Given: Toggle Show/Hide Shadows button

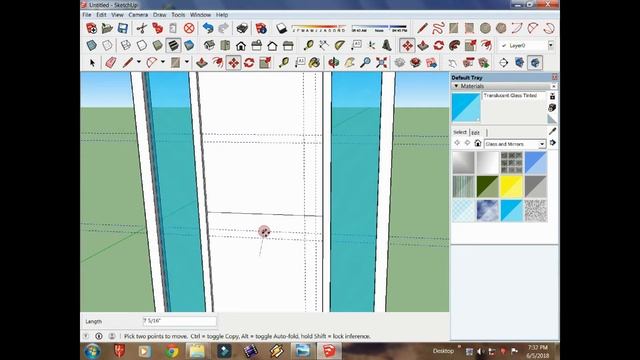Looking at the screenshot, I should [282, 28].
